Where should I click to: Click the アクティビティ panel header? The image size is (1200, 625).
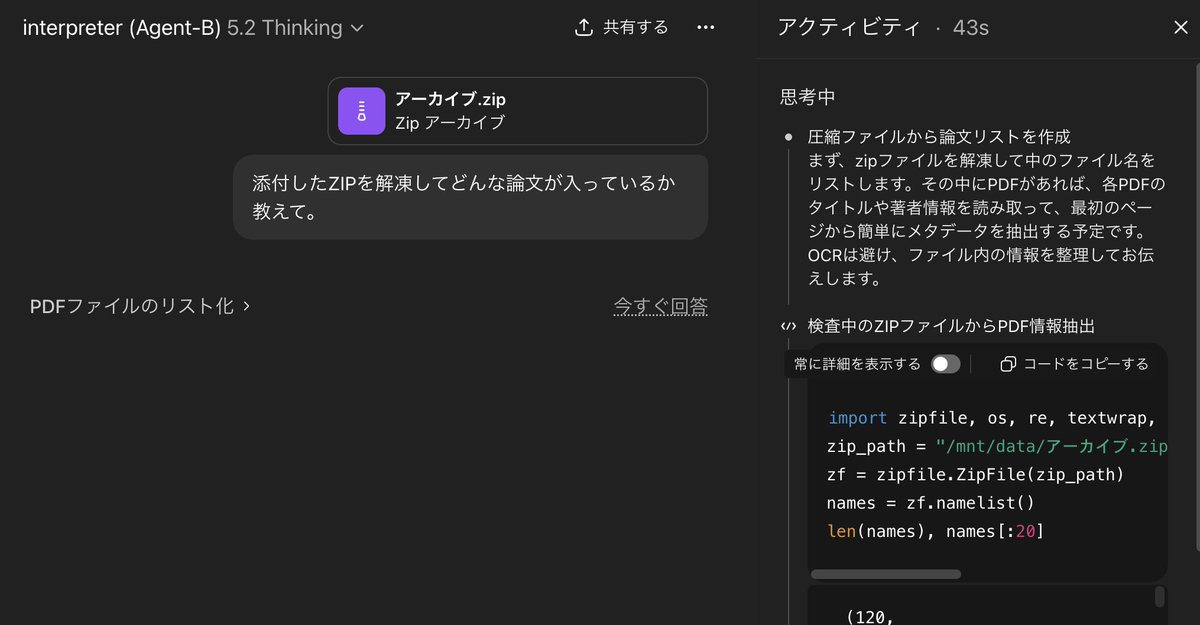[x=848, y=28]
